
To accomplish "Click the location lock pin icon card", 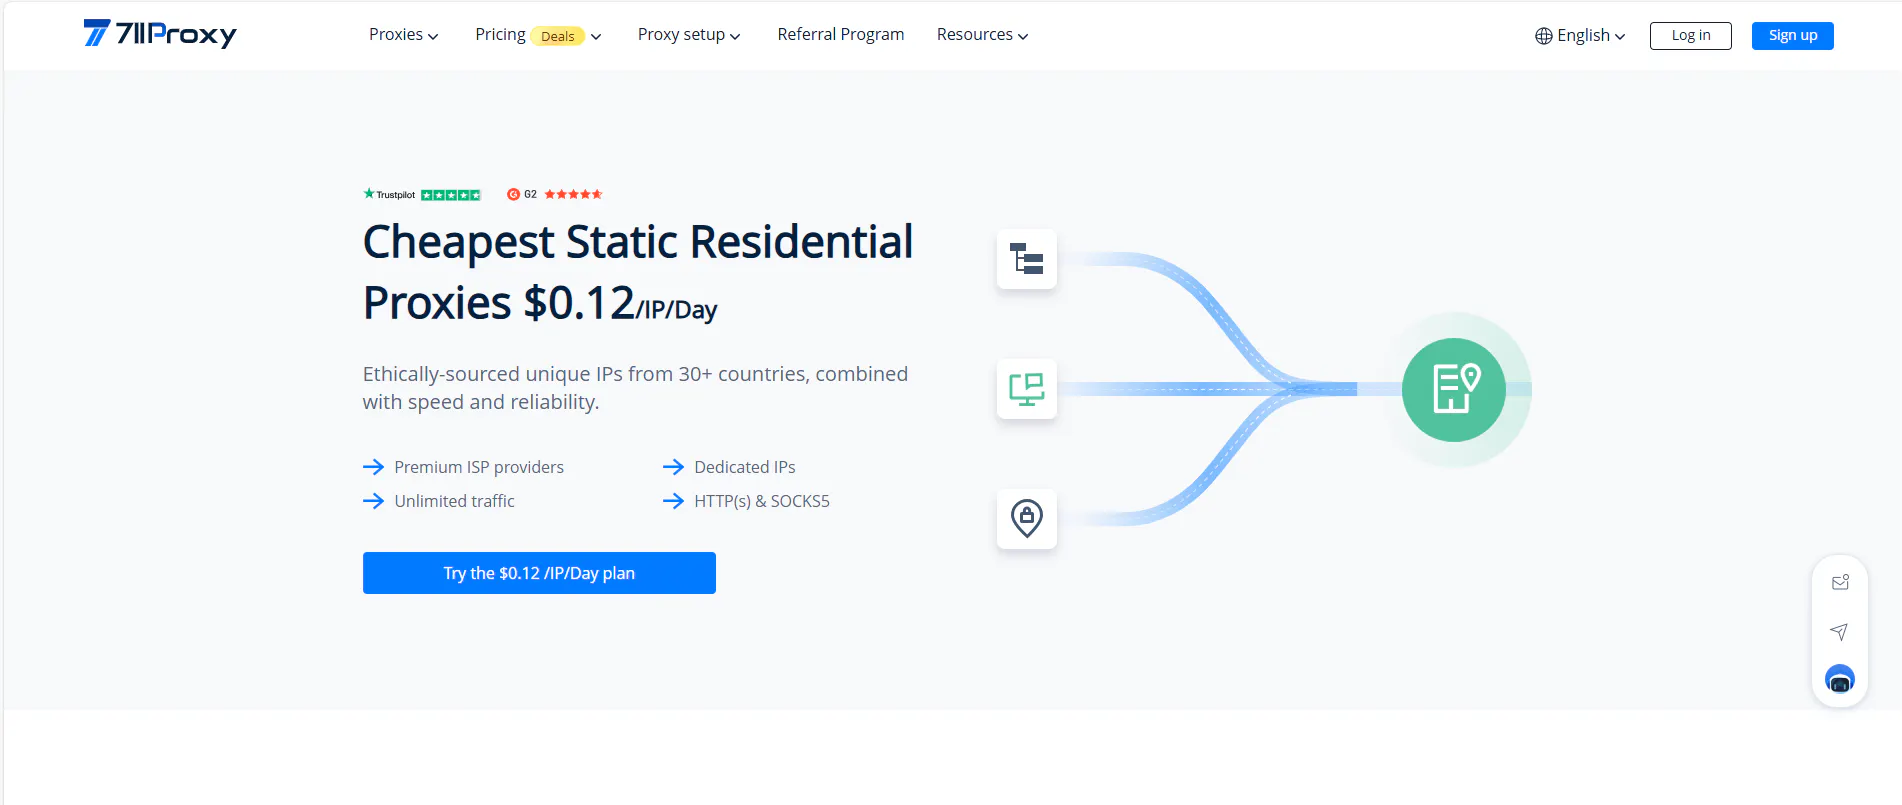I will [1026, 519].
